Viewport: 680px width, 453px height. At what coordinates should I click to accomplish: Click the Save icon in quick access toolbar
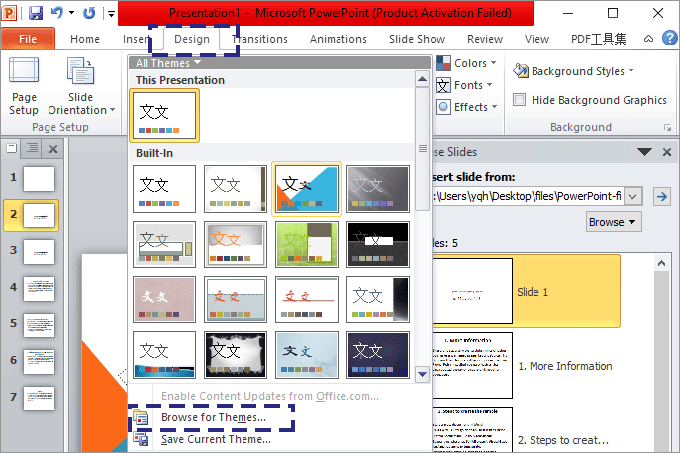click(x=36, y=13)
